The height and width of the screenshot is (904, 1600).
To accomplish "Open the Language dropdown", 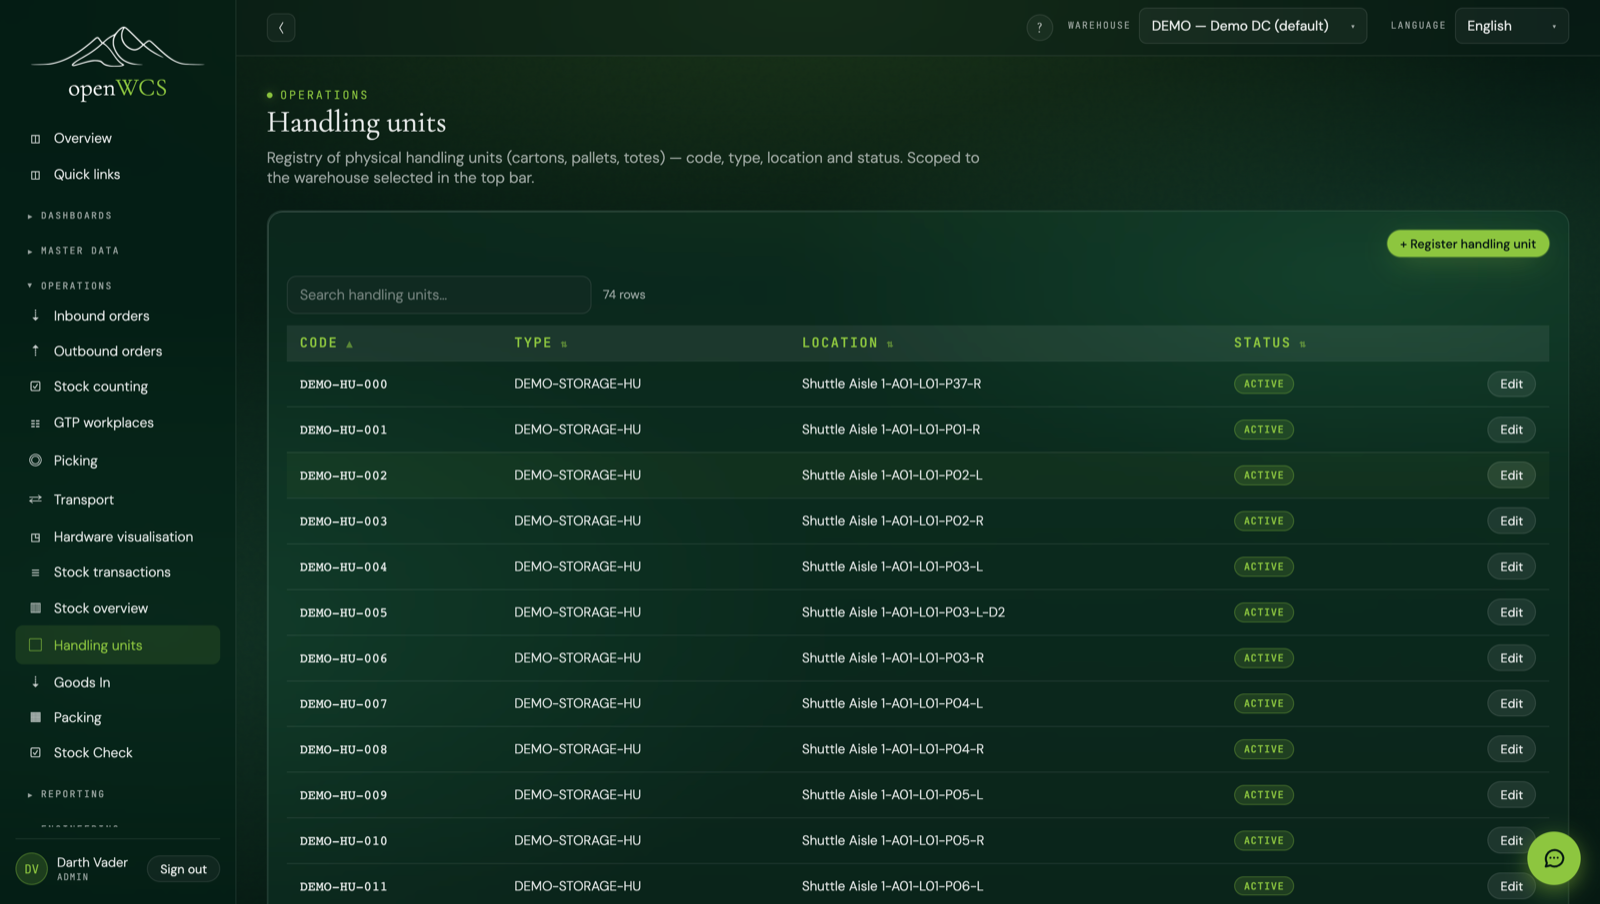I will [1511, 26].
